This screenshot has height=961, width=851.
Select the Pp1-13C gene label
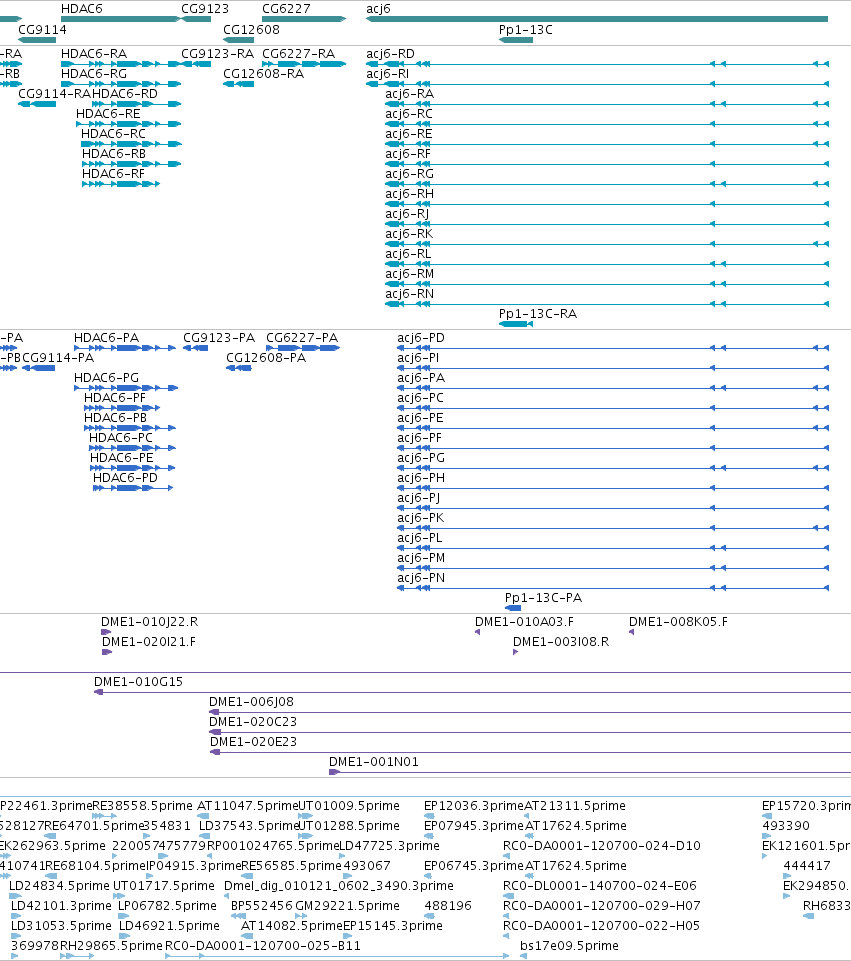coord(526,29)
